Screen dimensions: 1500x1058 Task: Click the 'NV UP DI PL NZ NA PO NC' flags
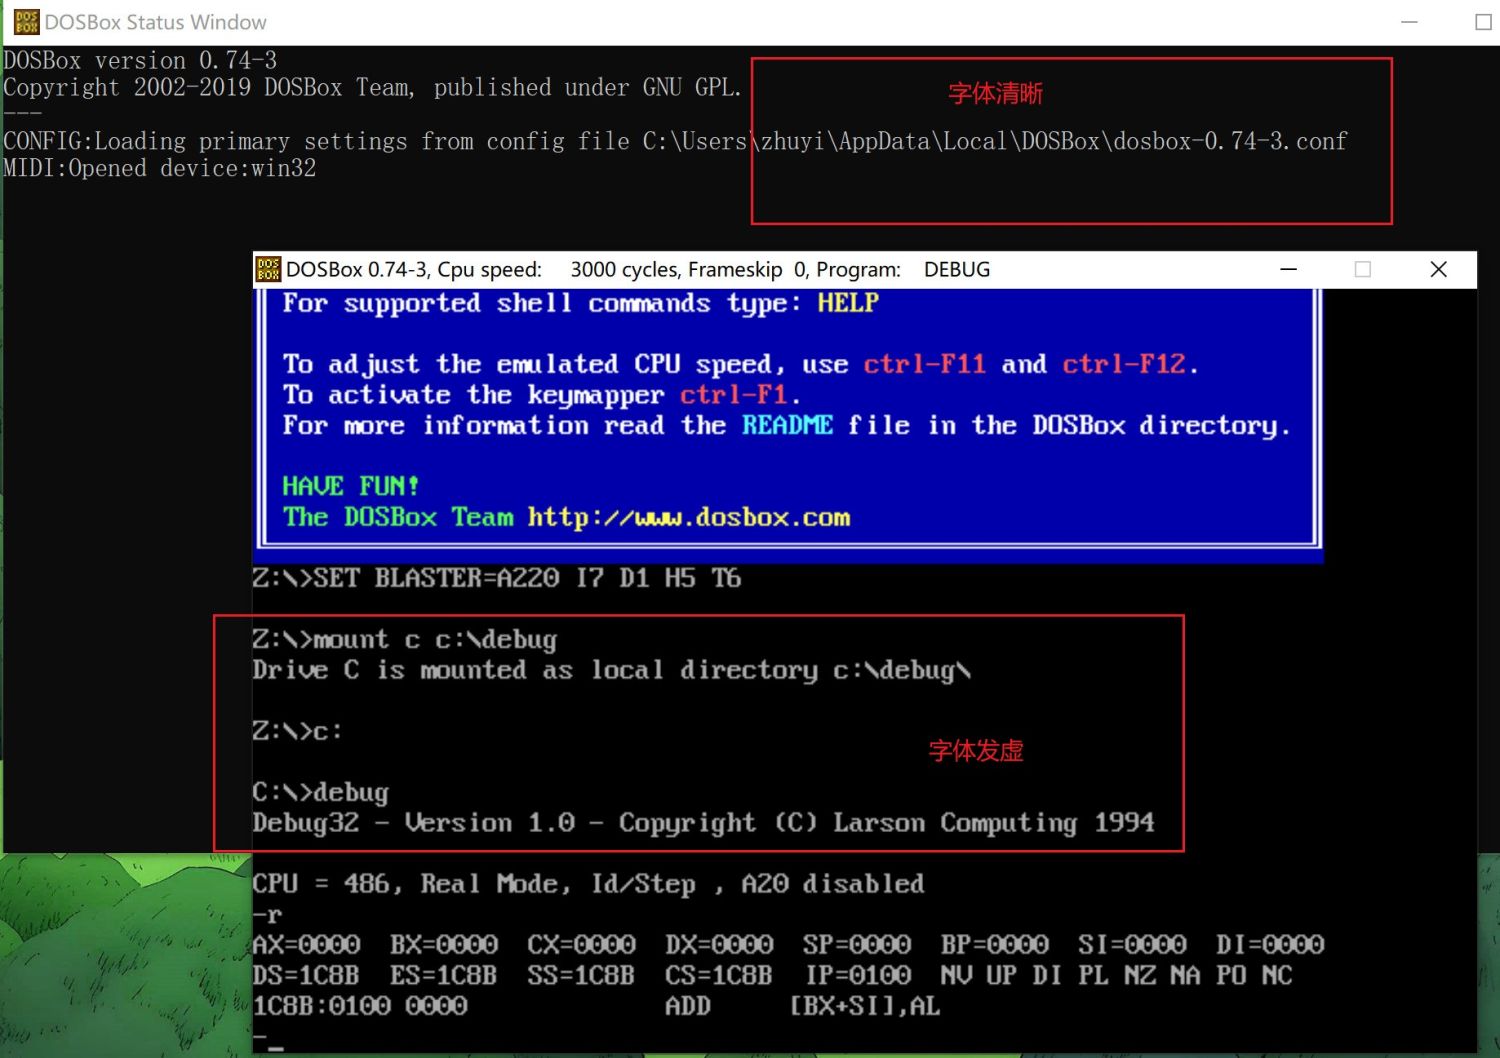[x=1117, y=975]
